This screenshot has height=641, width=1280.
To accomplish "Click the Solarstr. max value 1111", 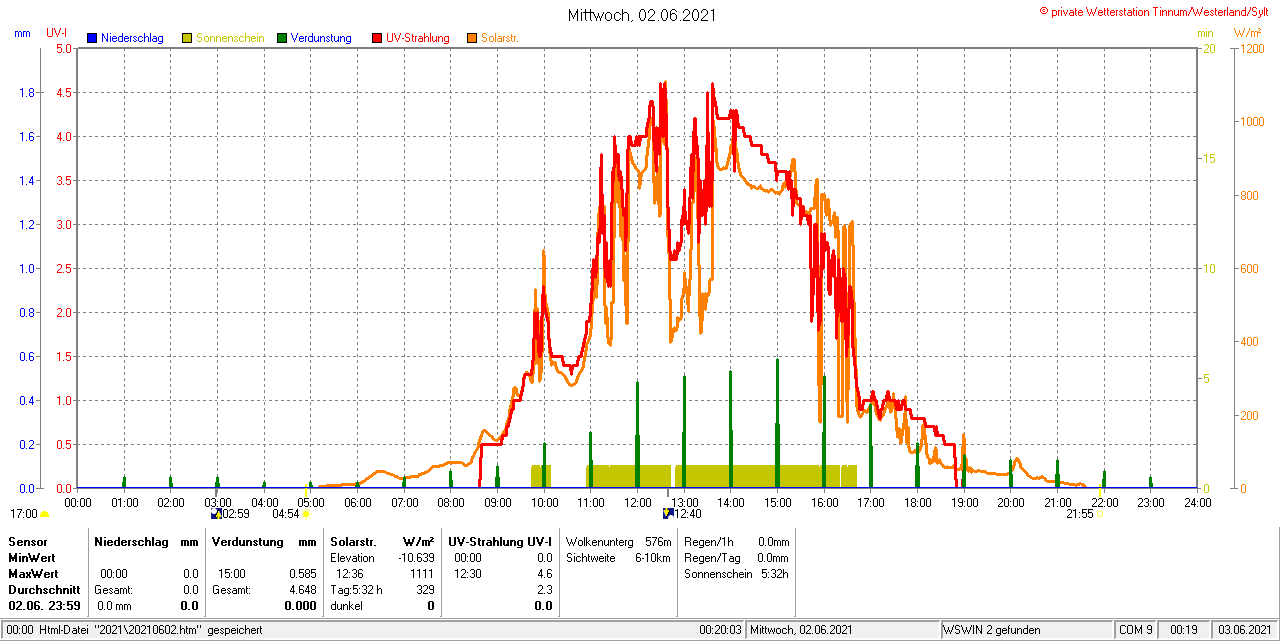I will click(423, 574).
